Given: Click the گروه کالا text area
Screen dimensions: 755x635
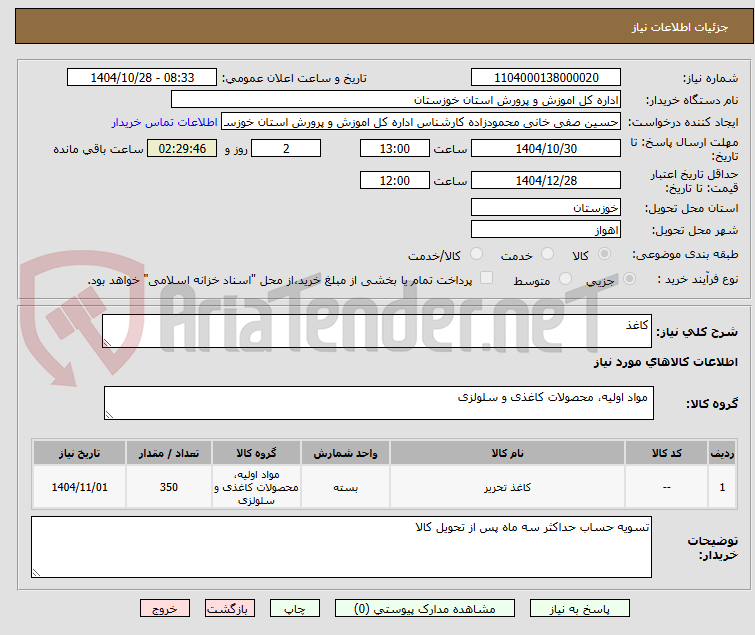Looking at the screenshot, I should click(378, 403).
